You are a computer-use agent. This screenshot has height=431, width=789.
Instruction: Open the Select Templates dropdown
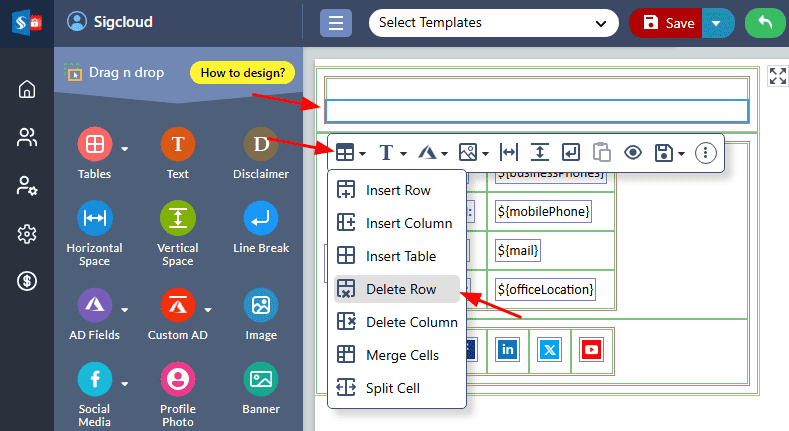tap(493, 23)
